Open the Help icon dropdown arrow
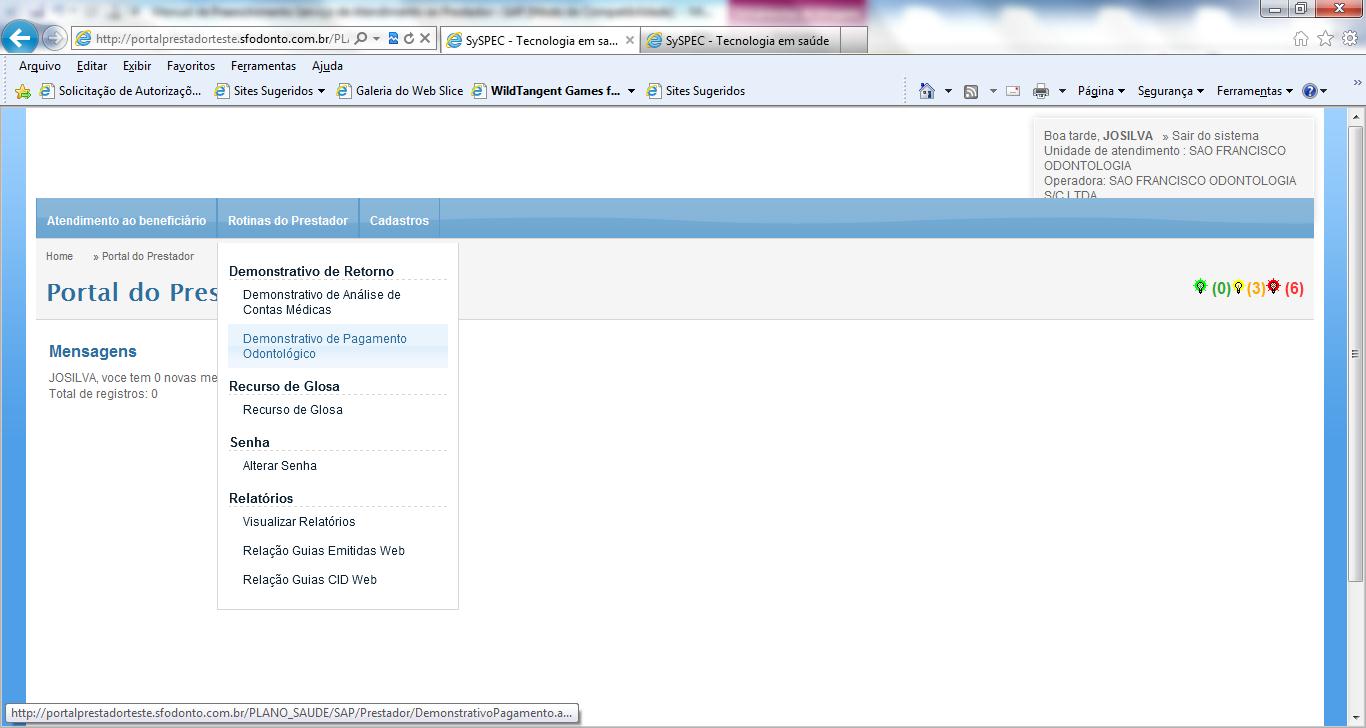The height and width of the screenshot is (728, 1366). (x=1324, y=91)
